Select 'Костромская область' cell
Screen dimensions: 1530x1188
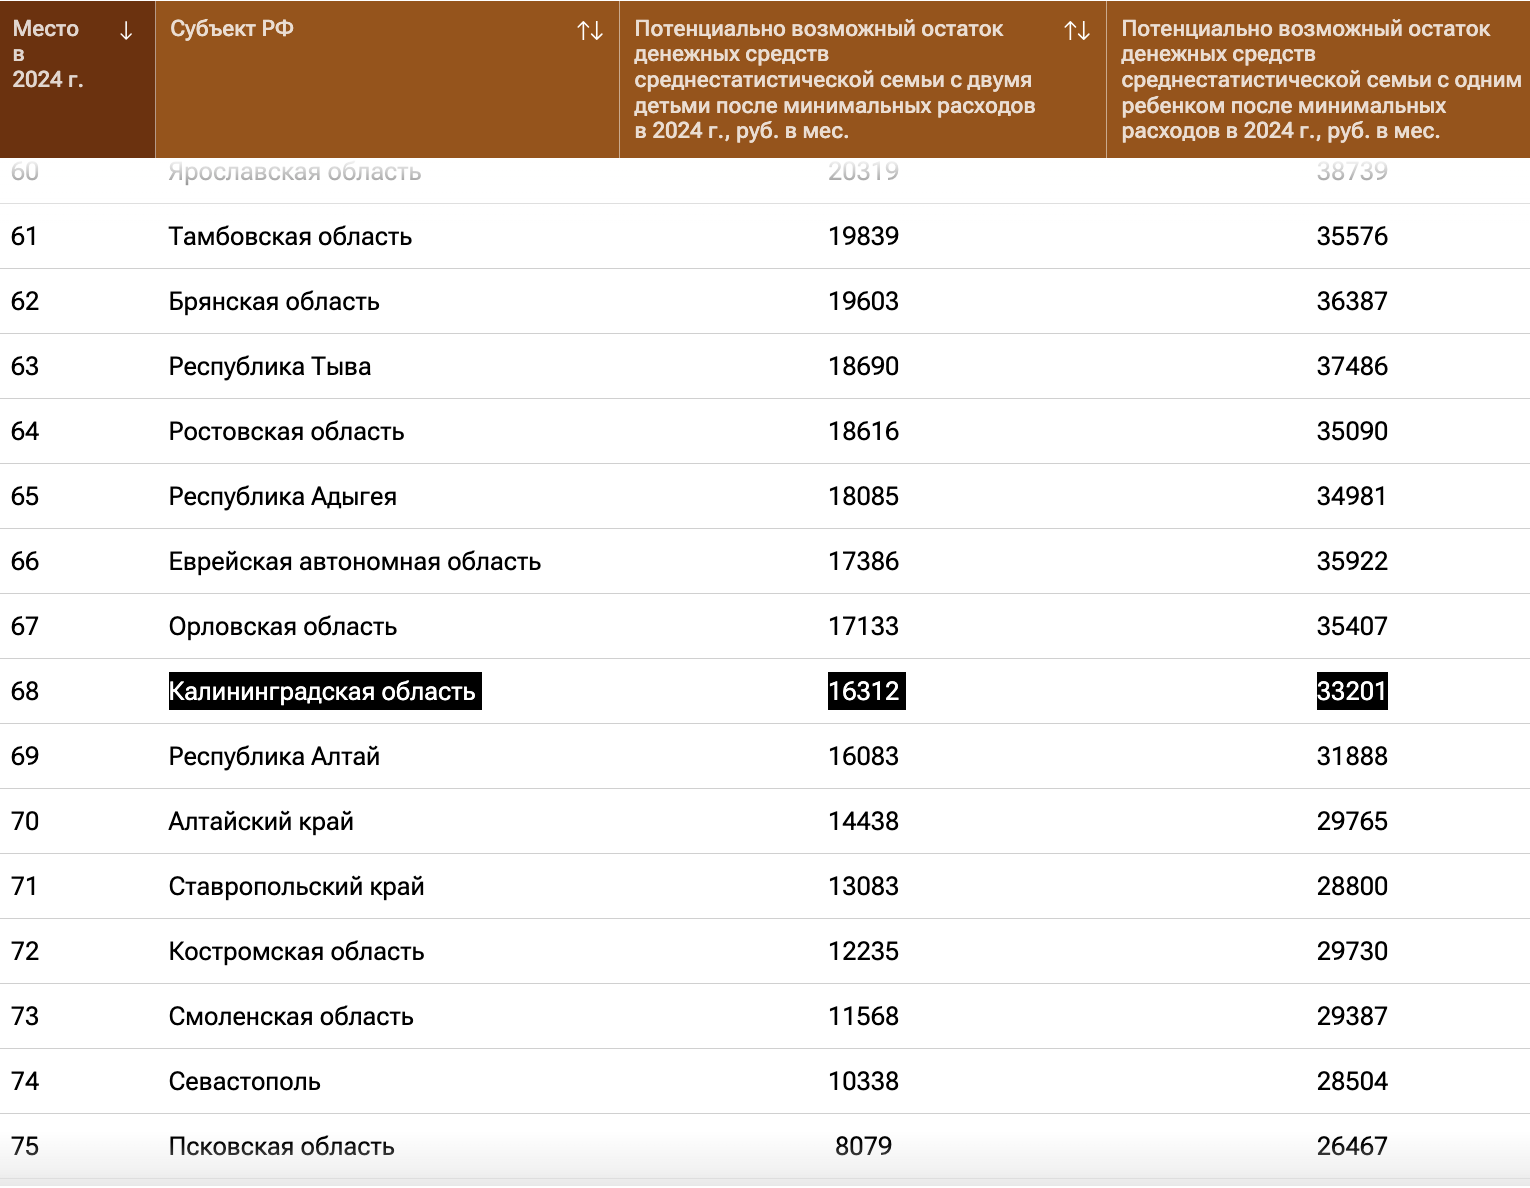(x=296, y=951)
